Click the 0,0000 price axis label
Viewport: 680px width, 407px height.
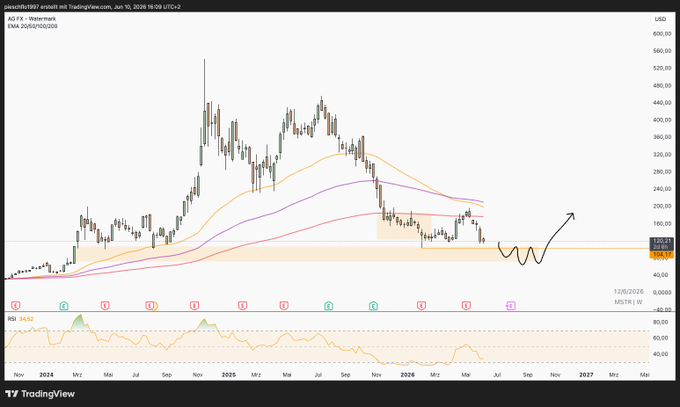coord(662,292)
